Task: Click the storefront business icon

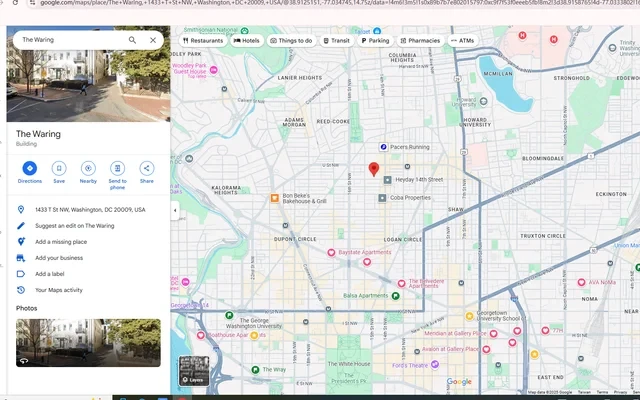Action: [x=21, y=258]
